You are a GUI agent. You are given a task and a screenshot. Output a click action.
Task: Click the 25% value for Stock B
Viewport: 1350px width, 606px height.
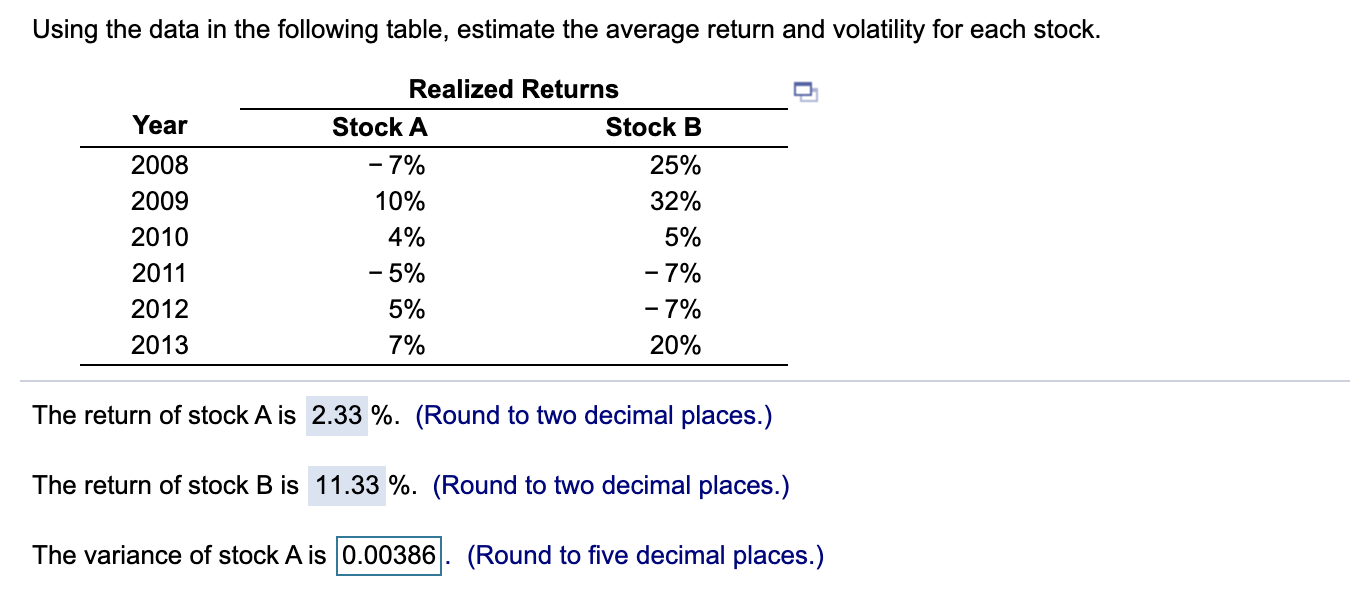(x=676, y=165)
